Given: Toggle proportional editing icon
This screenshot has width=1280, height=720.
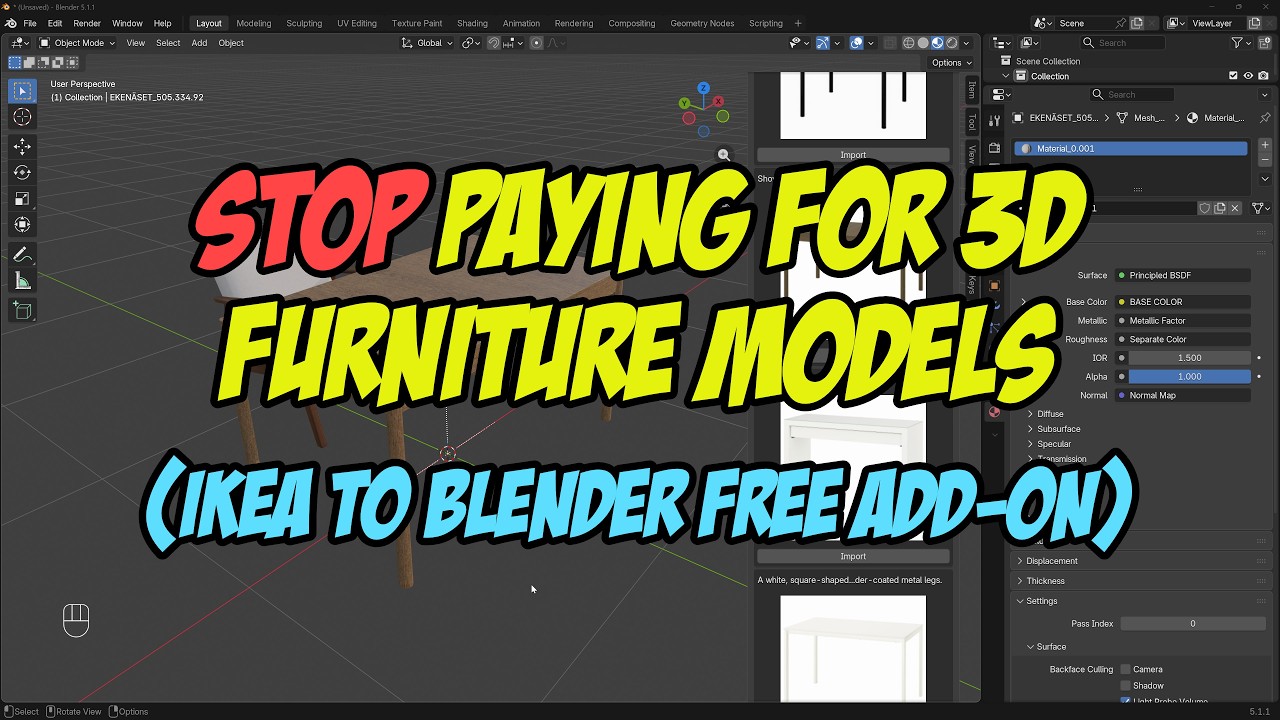Looking at the screenshot, I should (537, 43).
